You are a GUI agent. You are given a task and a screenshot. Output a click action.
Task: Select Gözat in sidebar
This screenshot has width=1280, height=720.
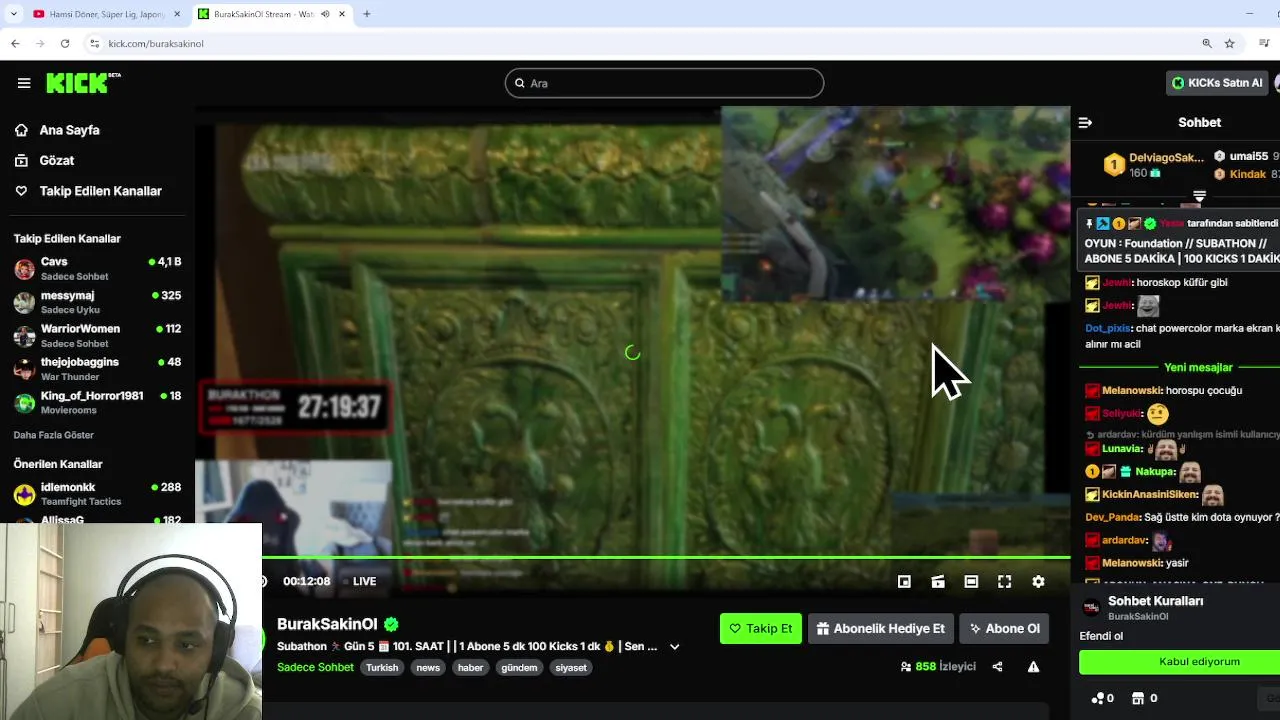pyautogui.click(x=57, y=160)
